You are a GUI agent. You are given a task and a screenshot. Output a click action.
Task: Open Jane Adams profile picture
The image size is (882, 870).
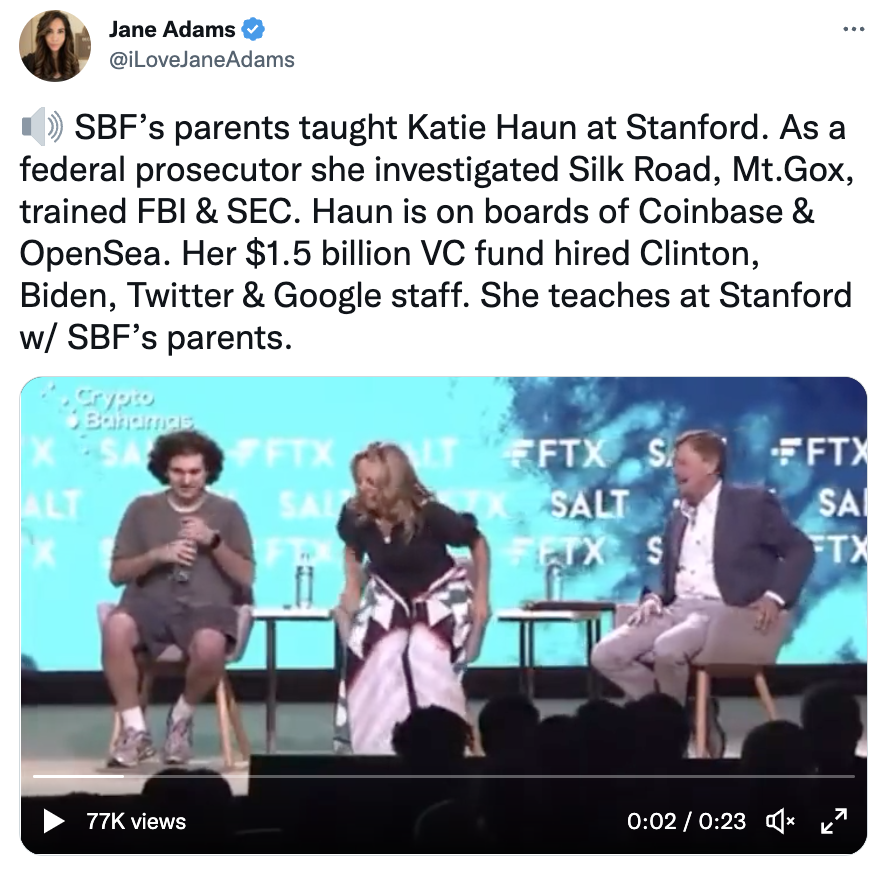click(x=55, y=46)
